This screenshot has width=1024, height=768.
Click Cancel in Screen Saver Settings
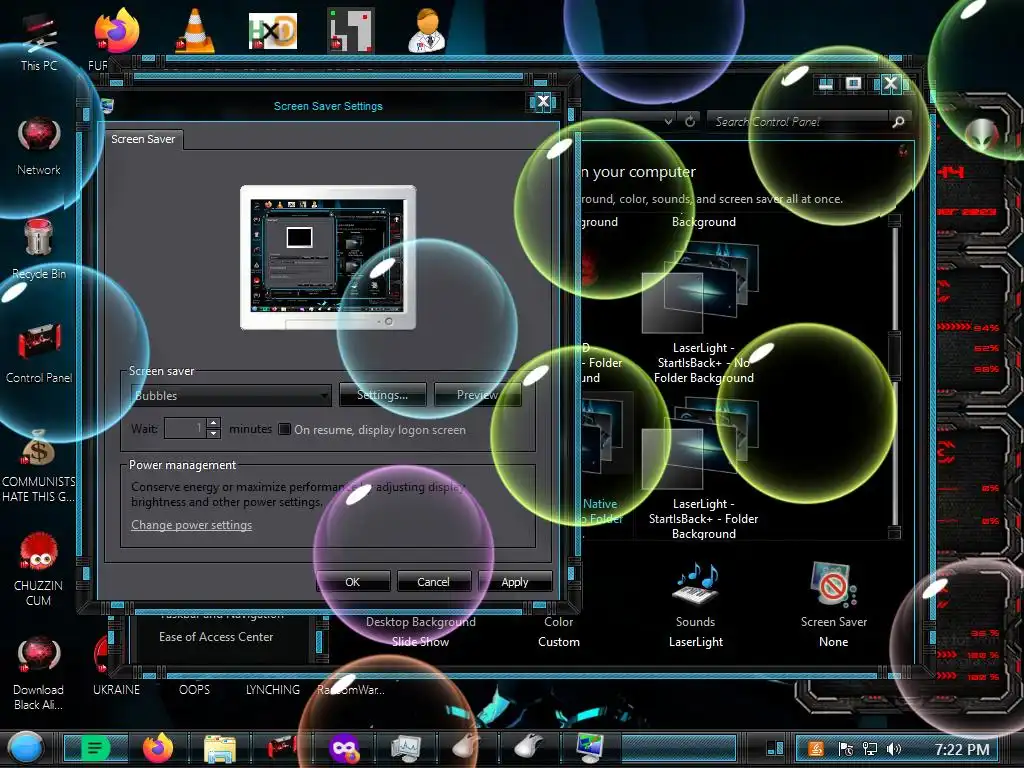[434, 582]
